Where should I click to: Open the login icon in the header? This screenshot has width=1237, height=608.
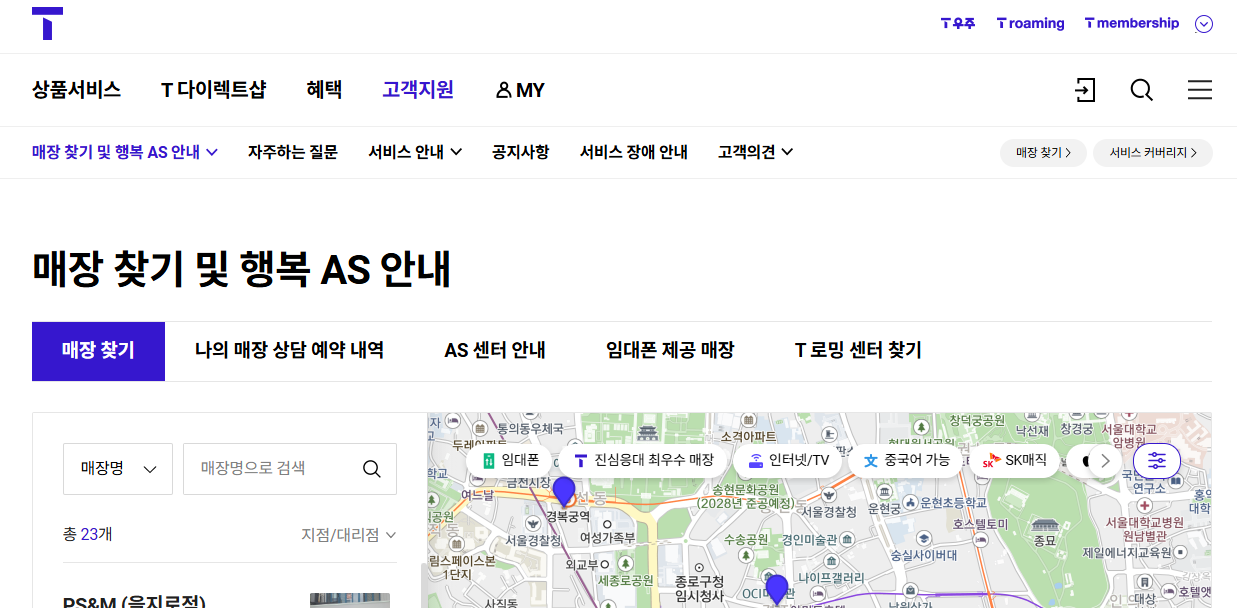(x=1085, y=90)
